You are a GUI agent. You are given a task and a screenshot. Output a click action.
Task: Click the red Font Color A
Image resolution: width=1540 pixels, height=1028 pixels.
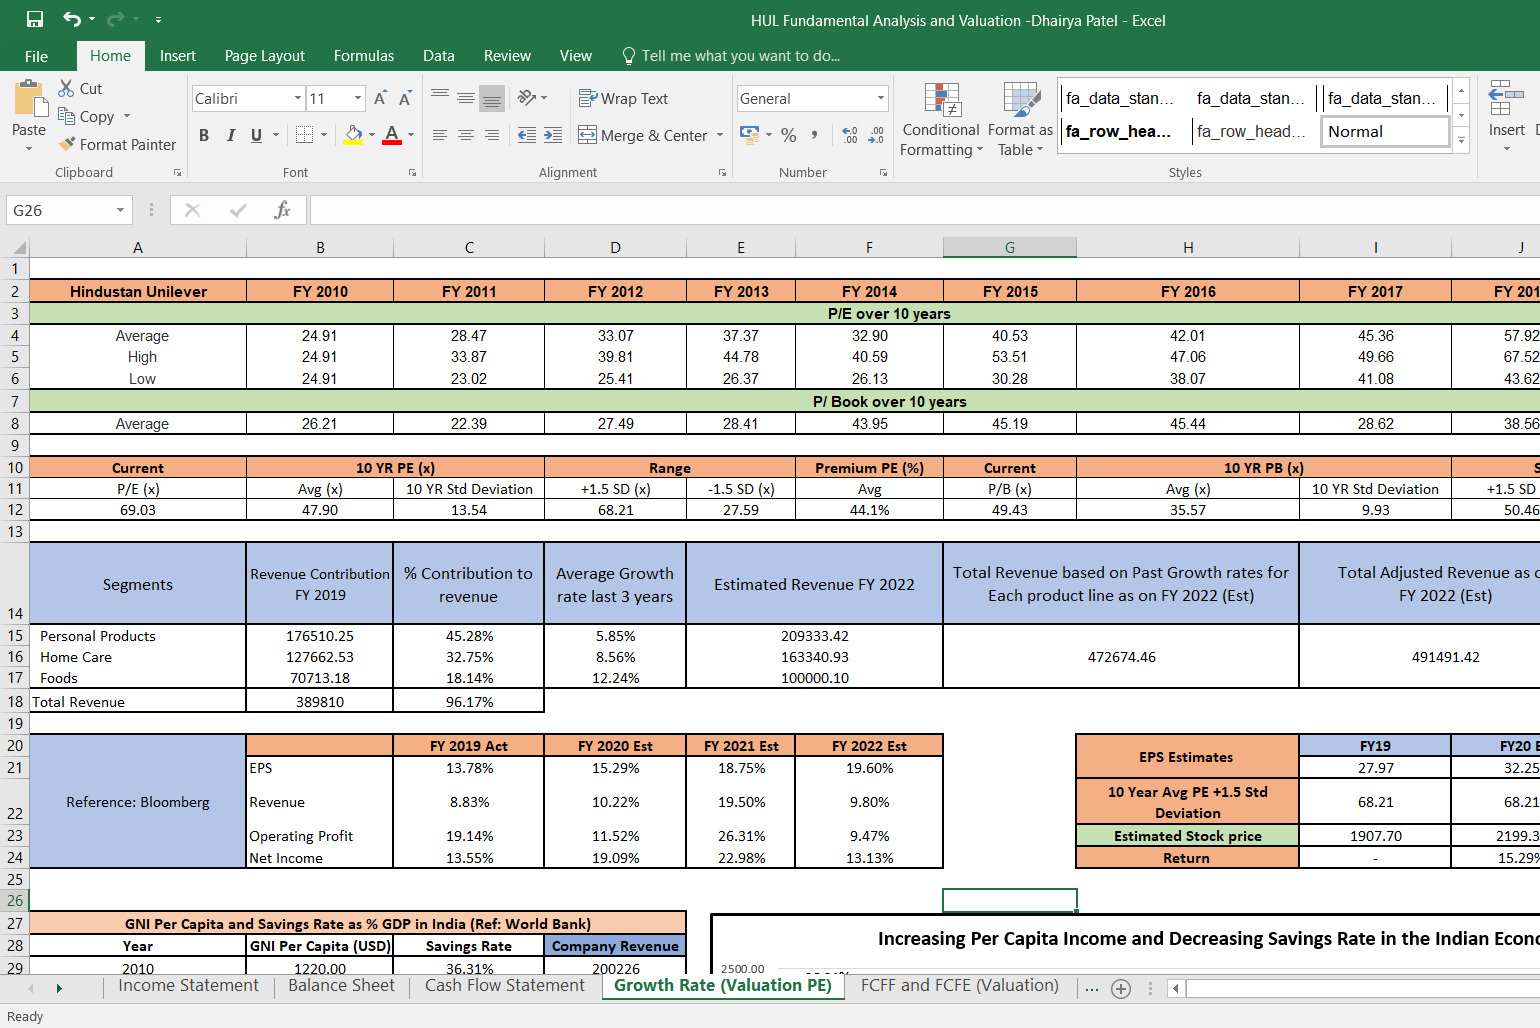392,135
